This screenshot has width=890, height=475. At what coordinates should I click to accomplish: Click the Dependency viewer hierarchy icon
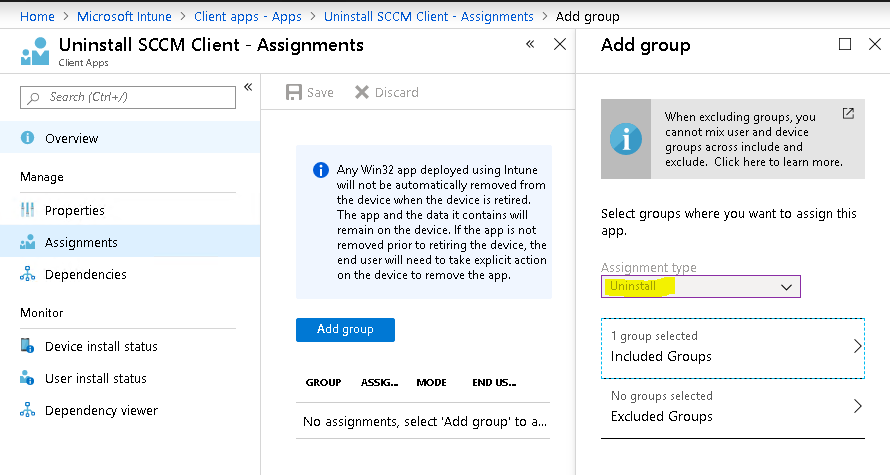(x=27, y=410)
